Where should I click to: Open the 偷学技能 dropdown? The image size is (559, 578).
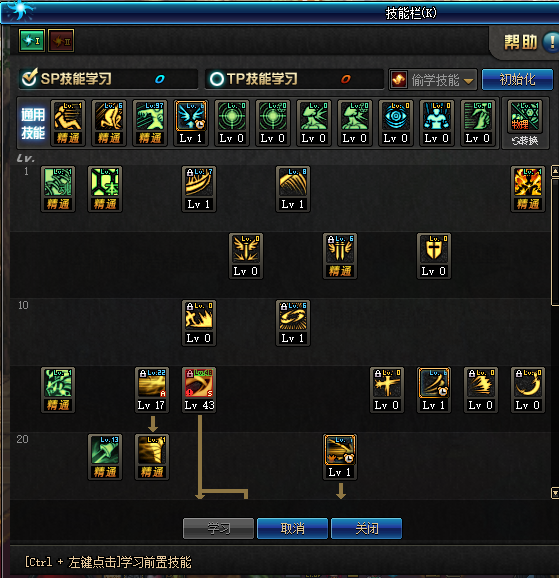433,80
